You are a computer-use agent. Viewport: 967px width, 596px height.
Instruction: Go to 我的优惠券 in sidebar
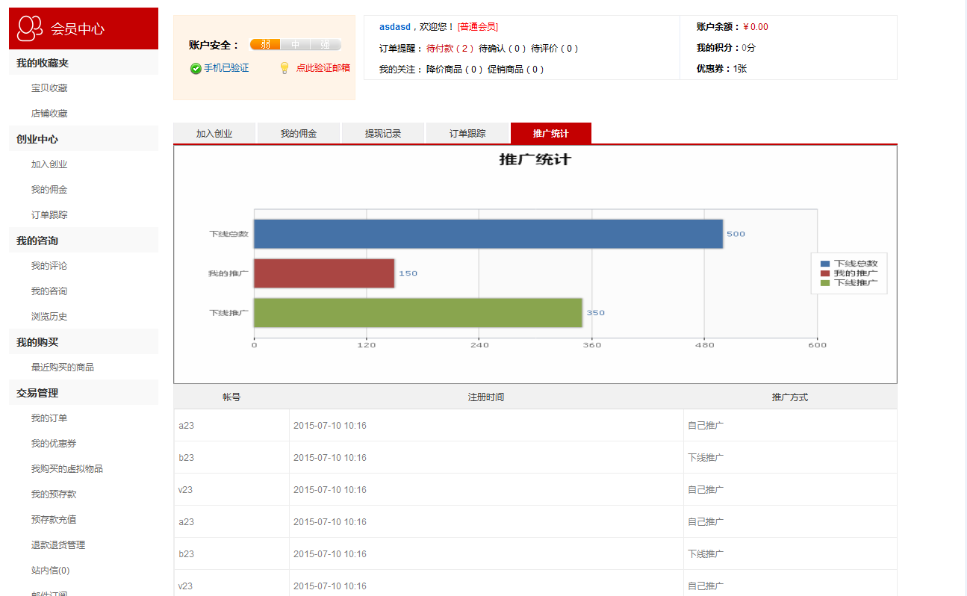[x=52, y=444]
